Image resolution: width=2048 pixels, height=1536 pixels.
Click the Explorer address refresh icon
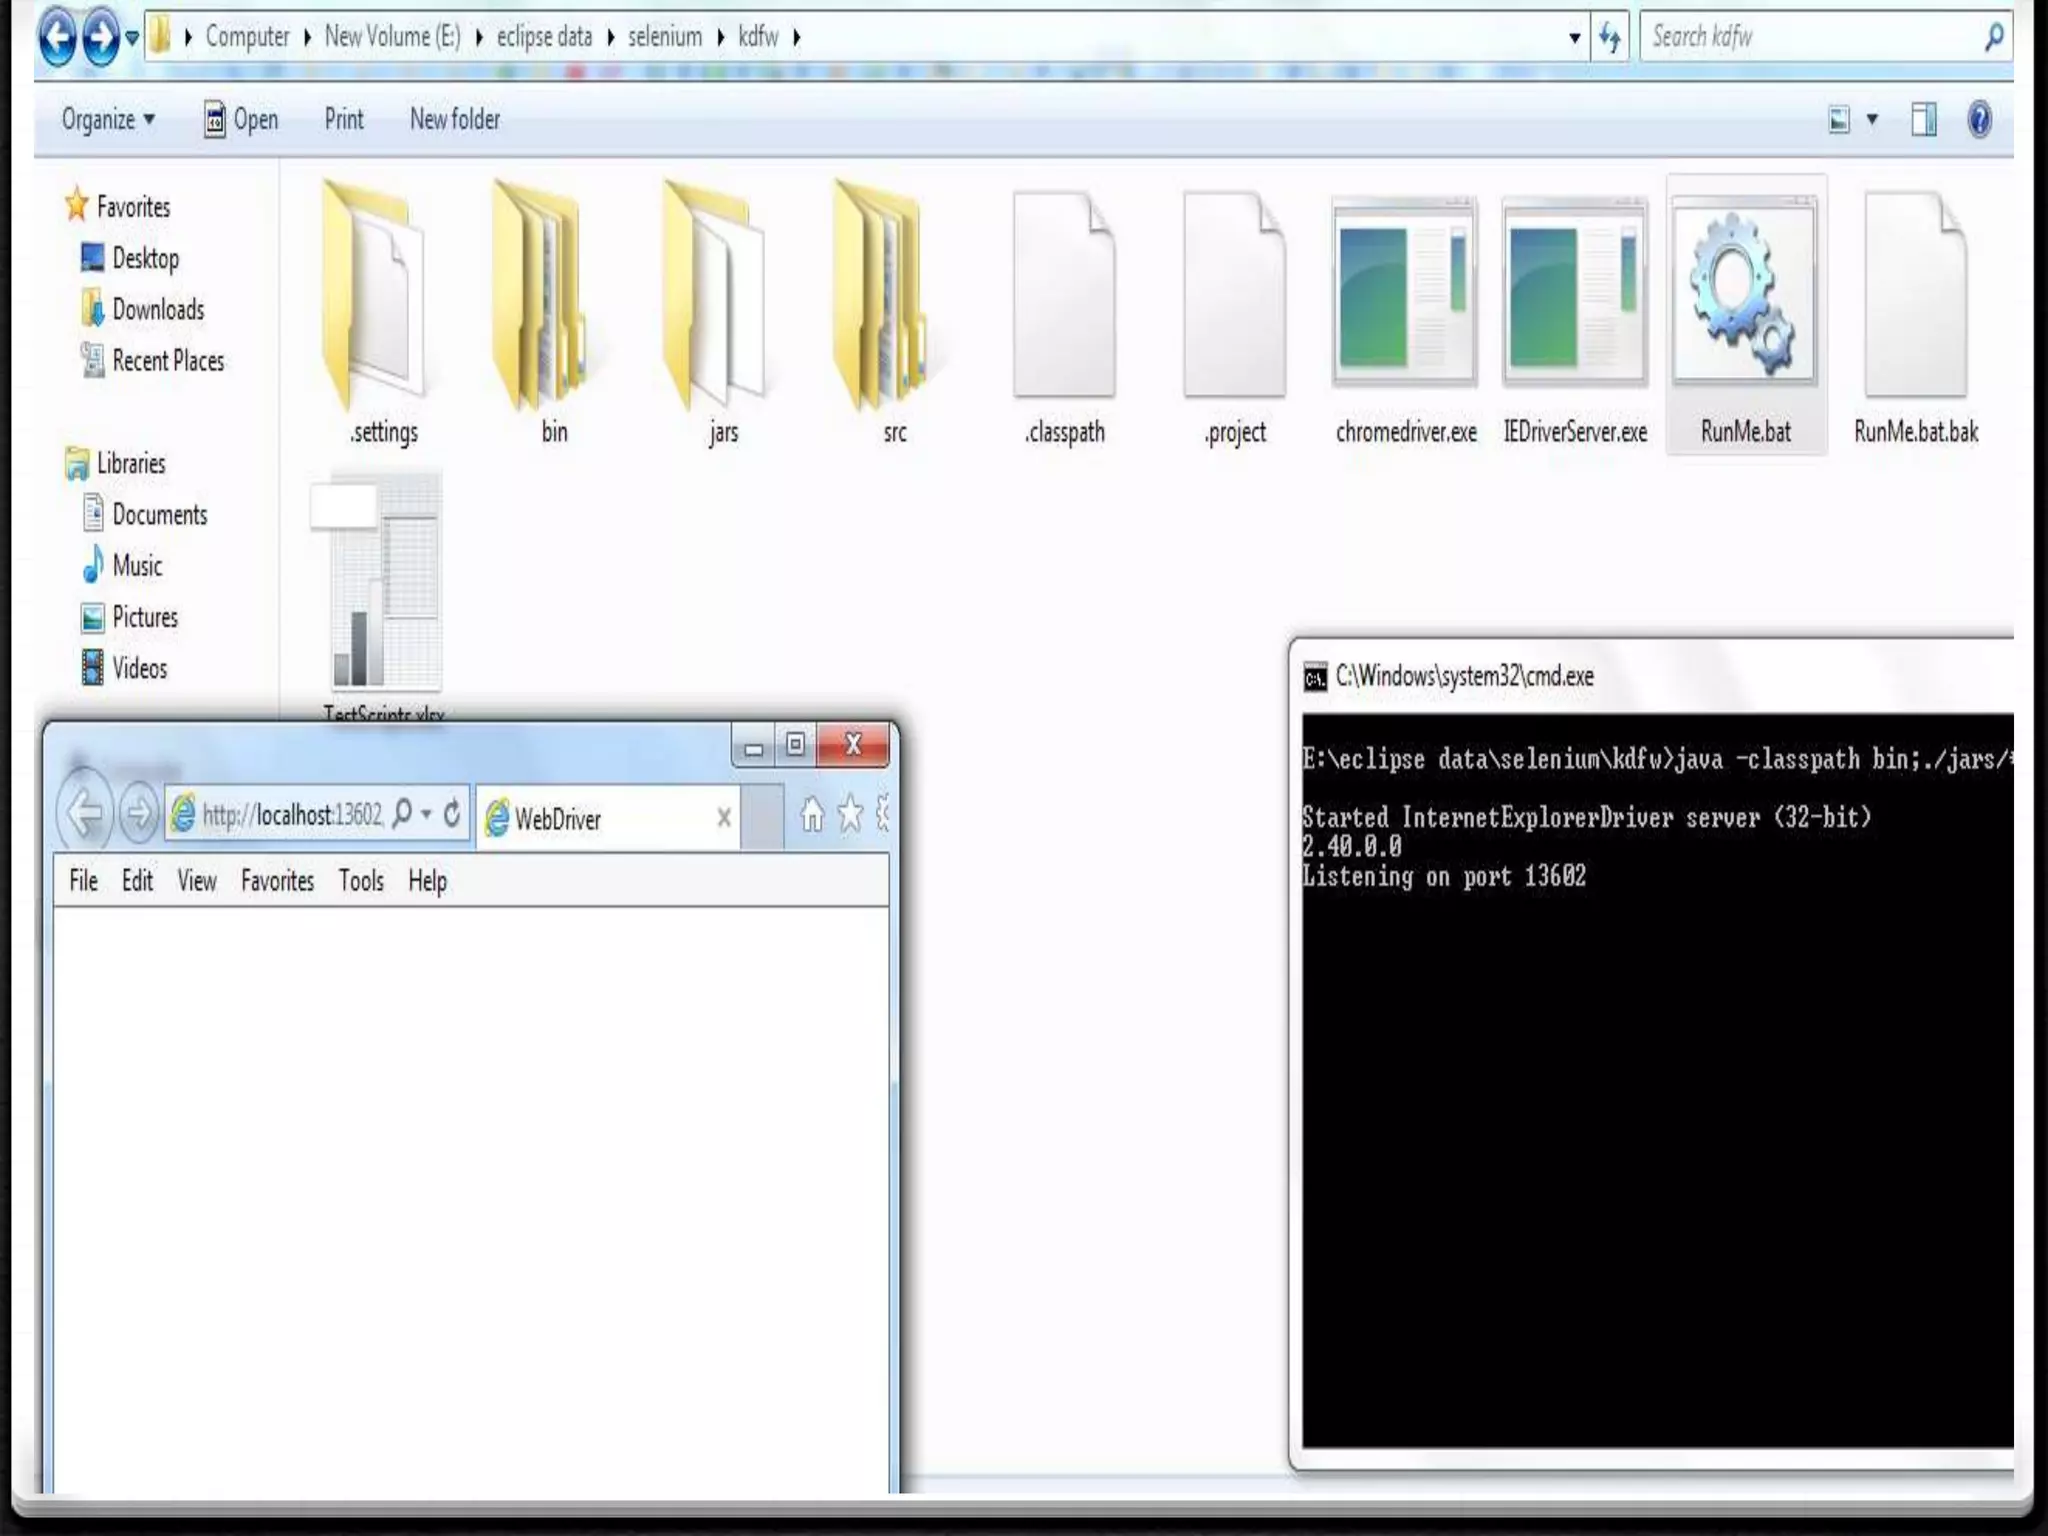tap(1609, 38)
